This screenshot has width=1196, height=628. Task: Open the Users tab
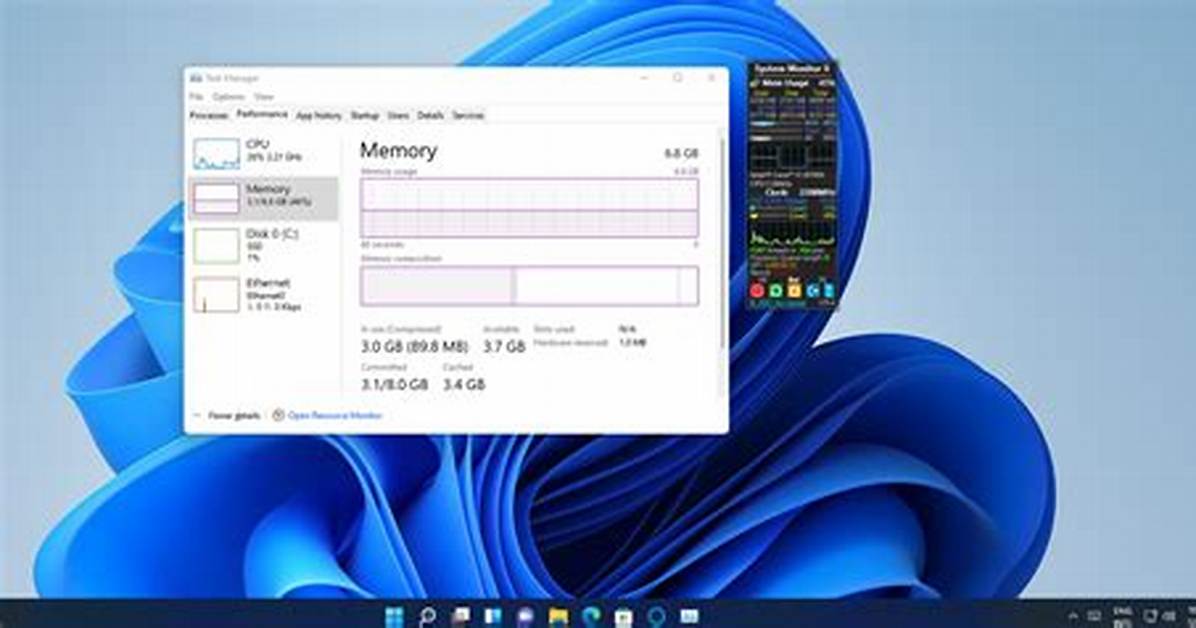pos(398,115)
